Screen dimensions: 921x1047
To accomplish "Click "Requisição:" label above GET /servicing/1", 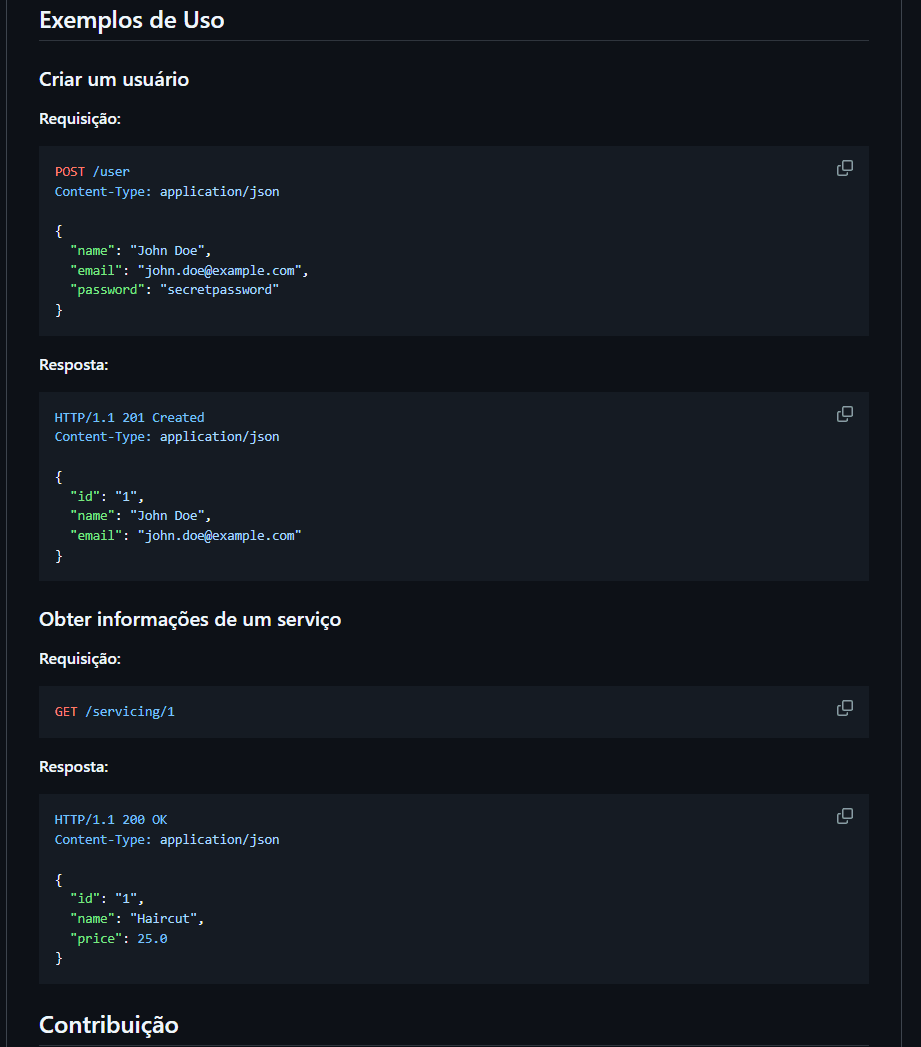I will 80,659.
